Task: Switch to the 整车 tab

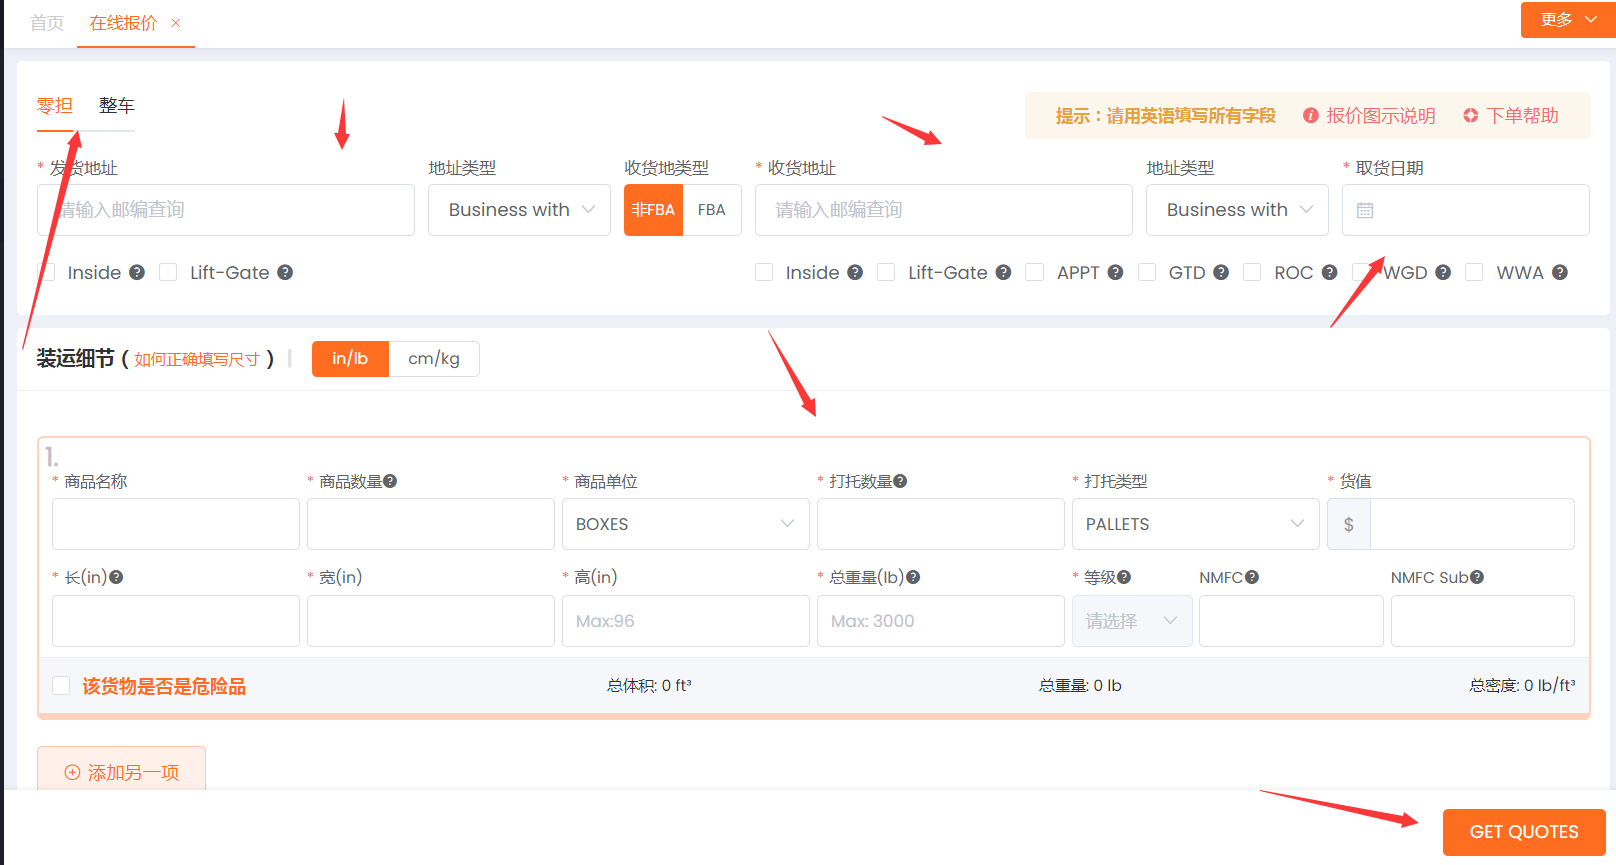Action: pos(116,106)
